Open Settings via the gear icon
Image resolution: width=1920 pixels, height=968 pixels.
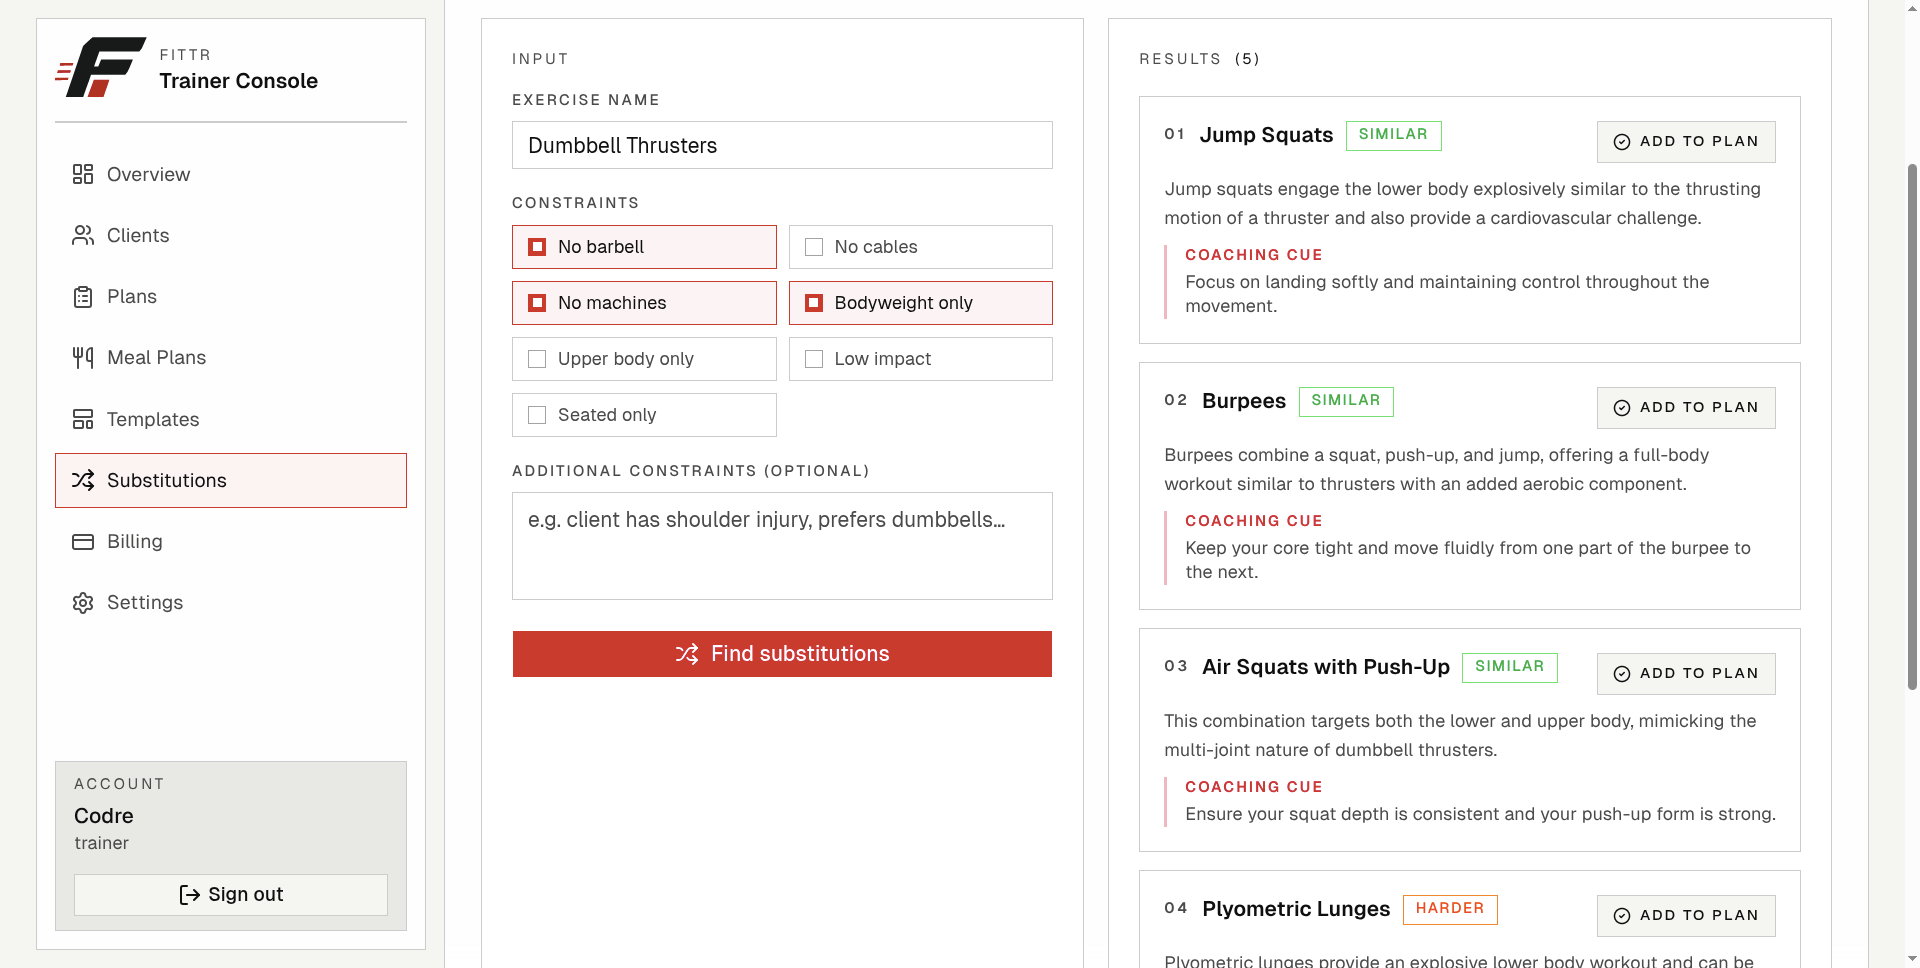[83, 603]
